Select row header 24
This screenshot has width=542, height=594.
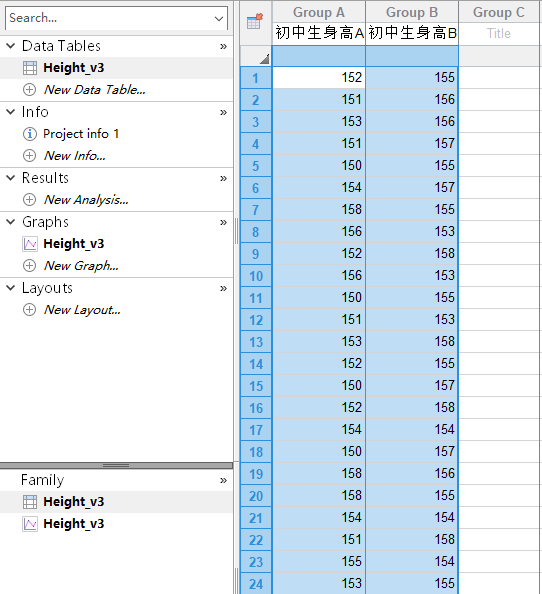(x=256, y=584)
